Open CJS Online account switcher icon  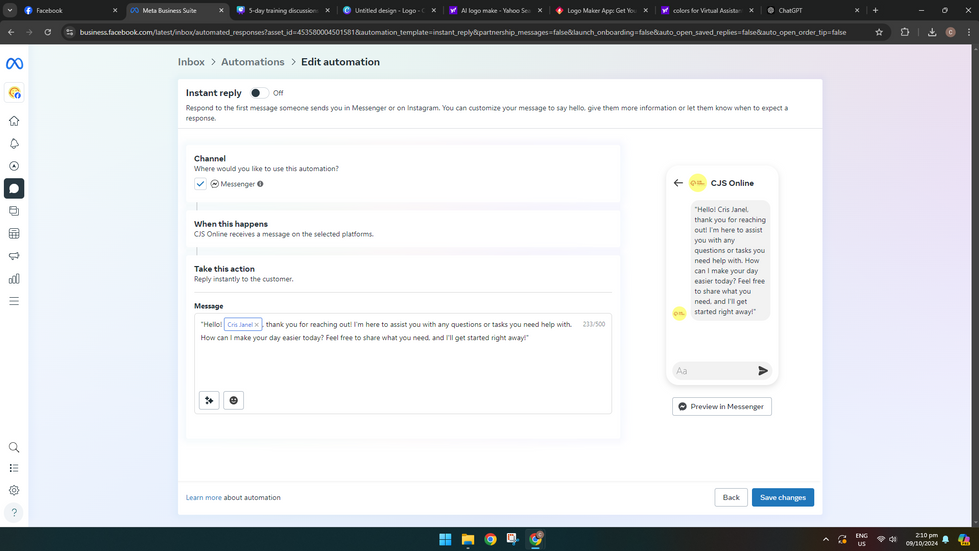coord(14,93)
